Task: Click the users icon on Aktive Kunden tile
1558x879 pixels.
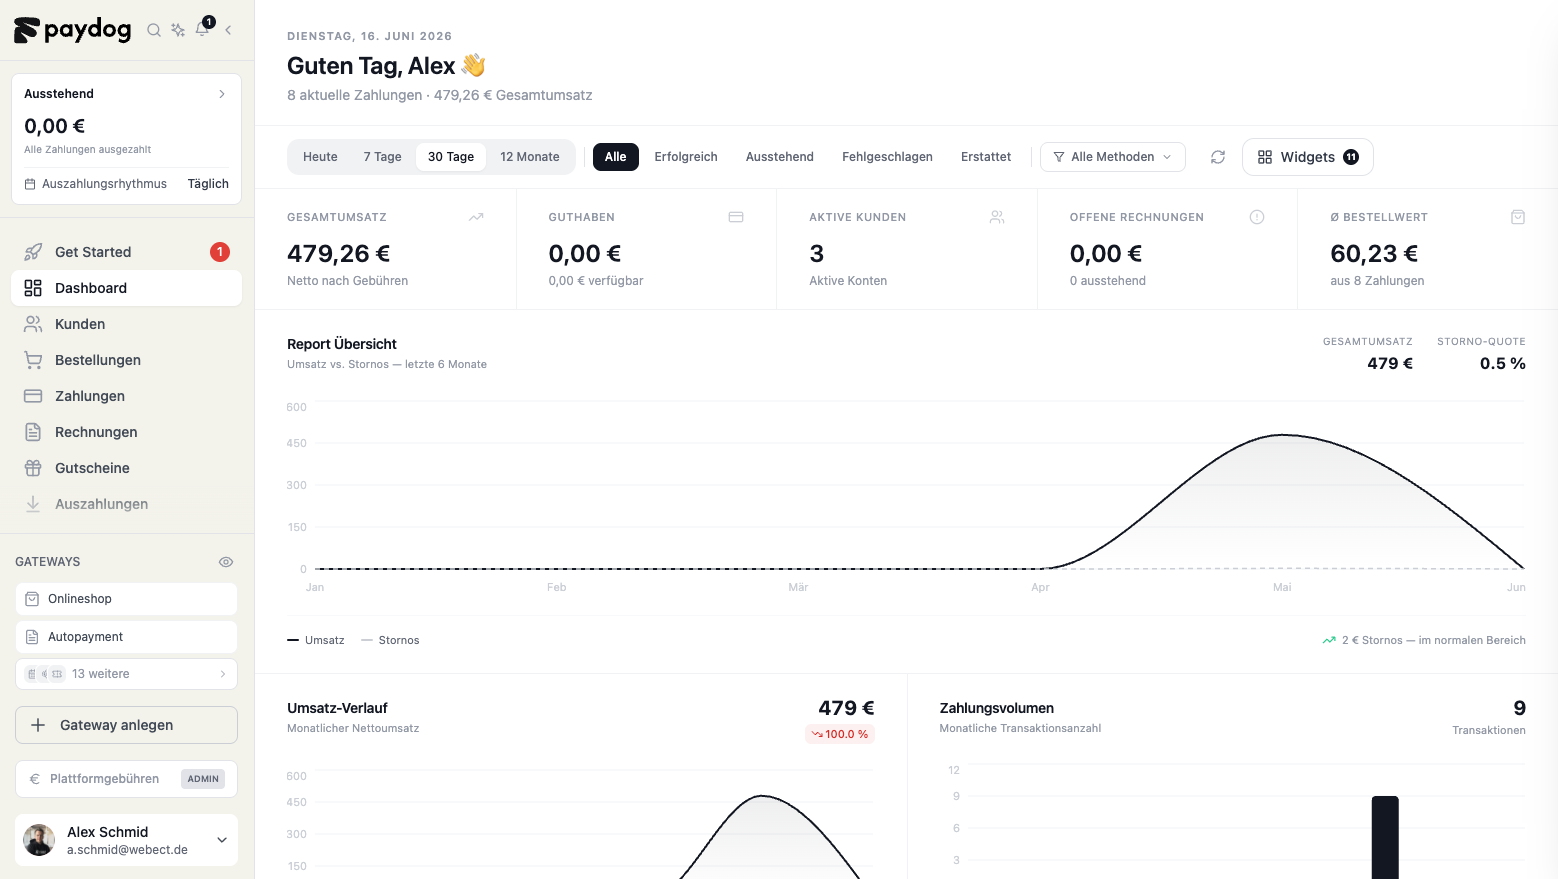Action: click(x=997, y=217)
